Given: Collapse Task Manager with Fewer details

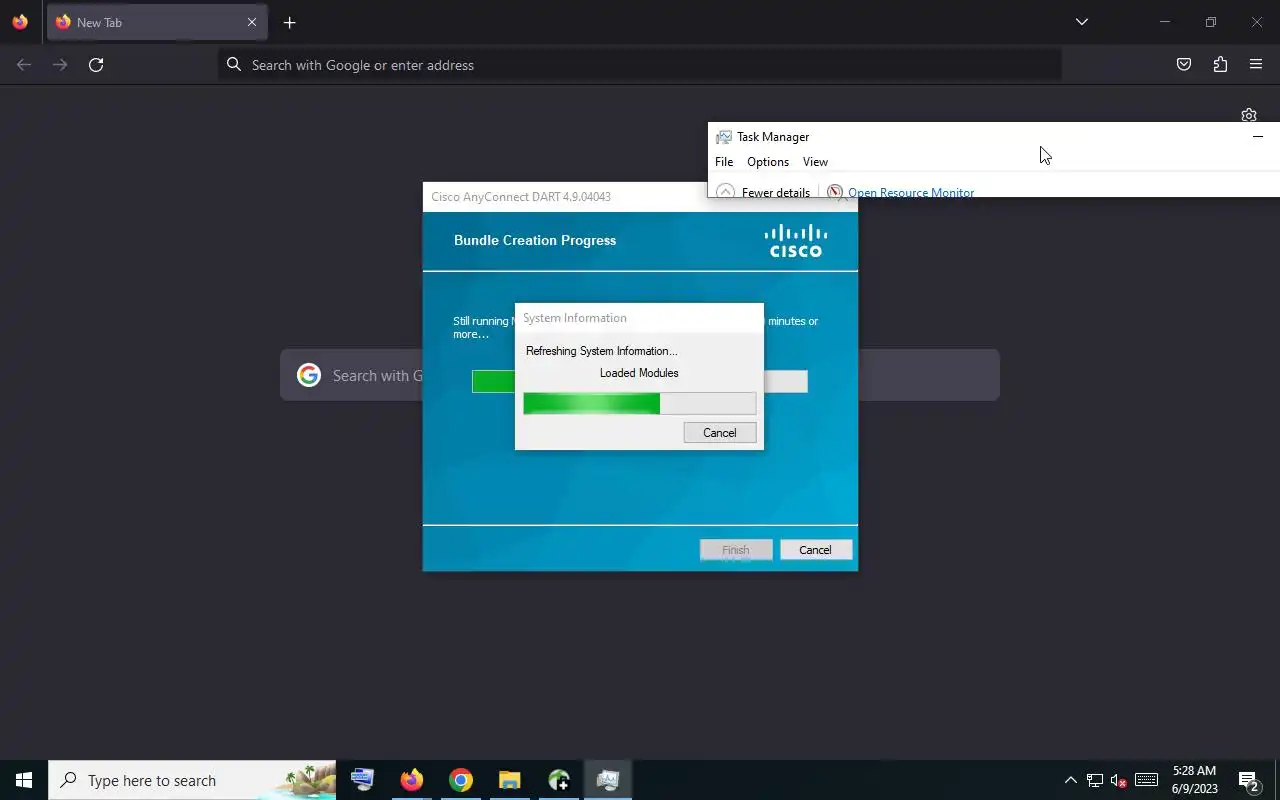Looking at the screenshot, I should coord(765,192).
